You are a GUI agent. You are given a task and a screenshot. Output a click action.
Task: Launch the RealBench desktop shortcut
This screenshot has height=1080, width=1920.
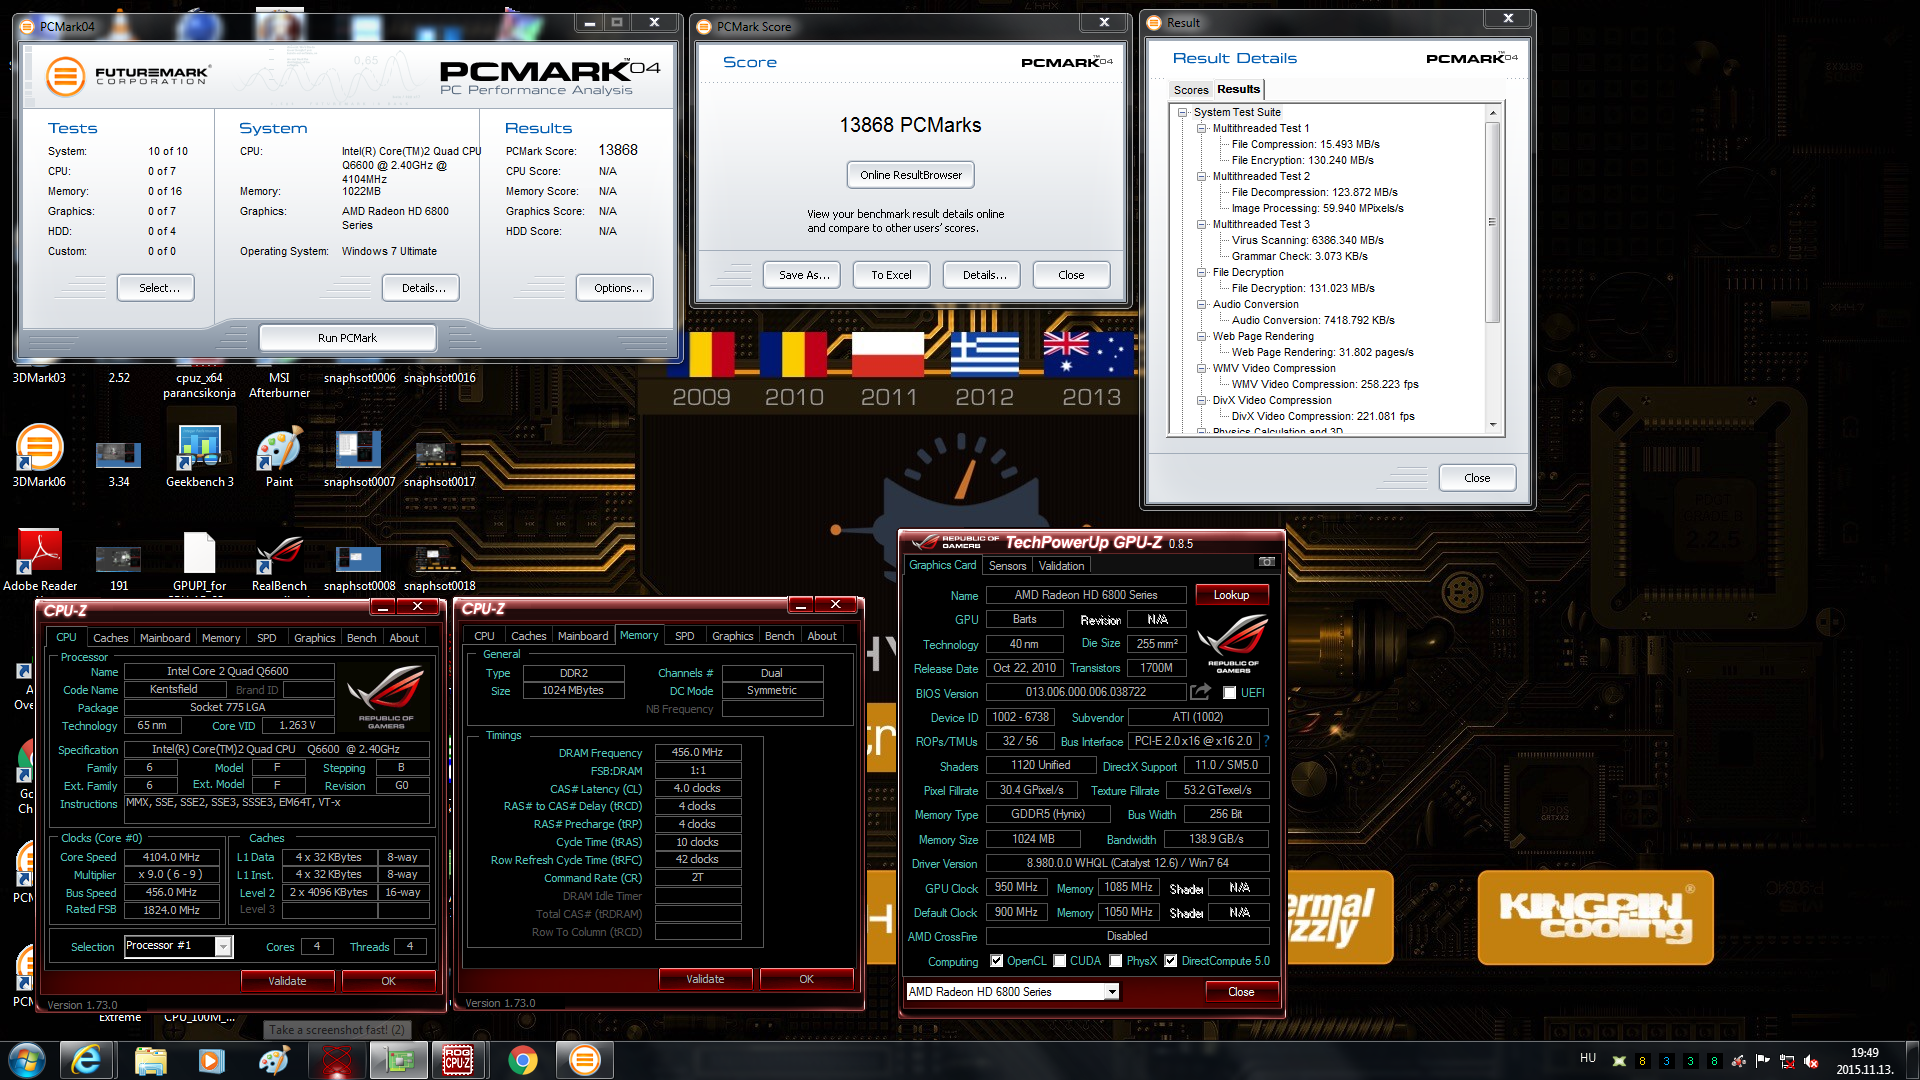[x=279, y=561]
